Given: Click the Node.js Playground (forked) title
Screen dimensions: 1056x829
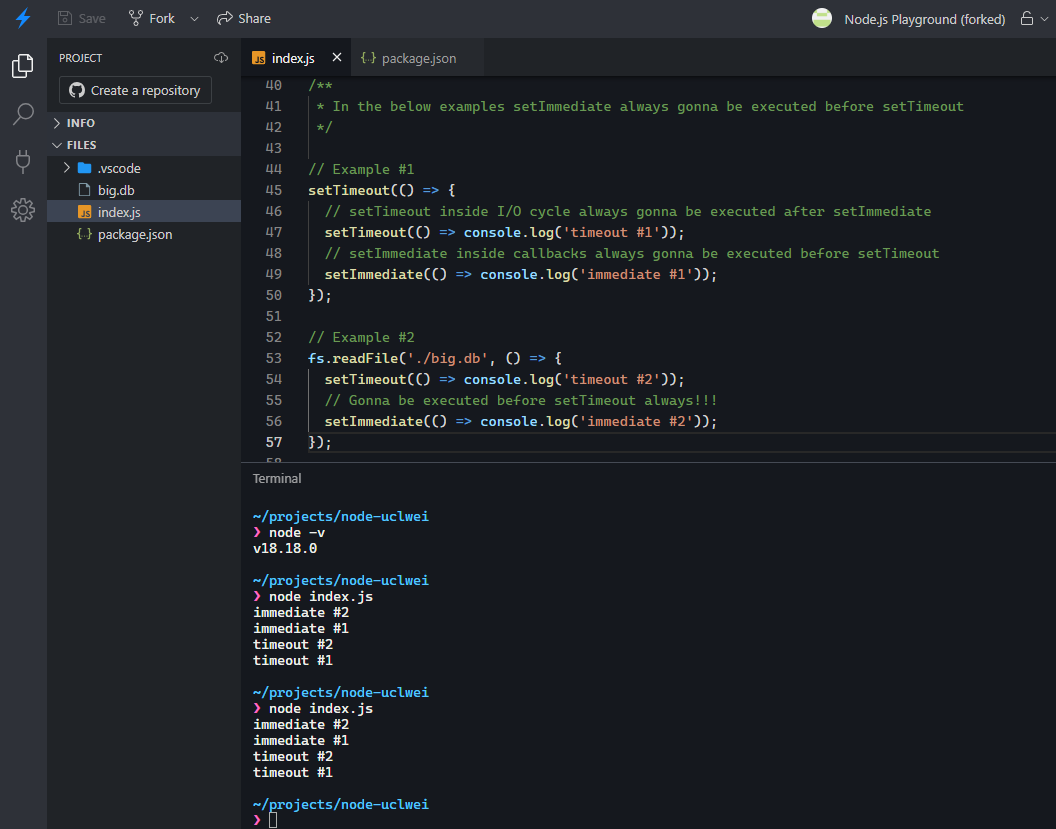Looking at the screenshot, I should pyautogui.click(x=924, y=19).
